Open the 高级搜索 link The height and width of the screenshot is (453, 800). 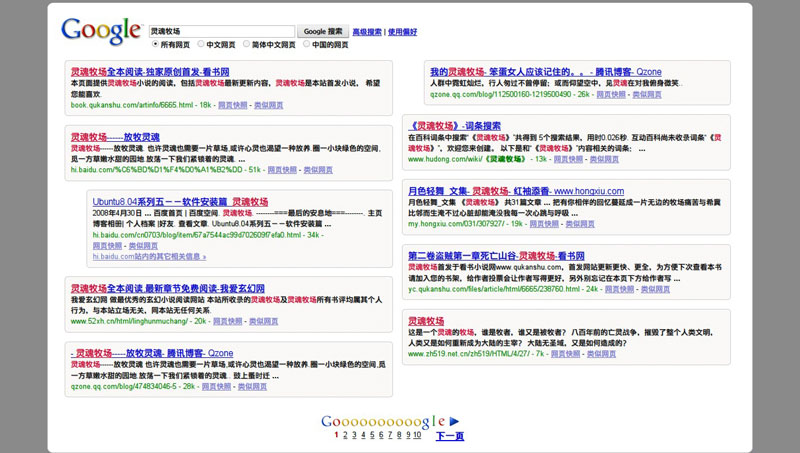point(367,32)
